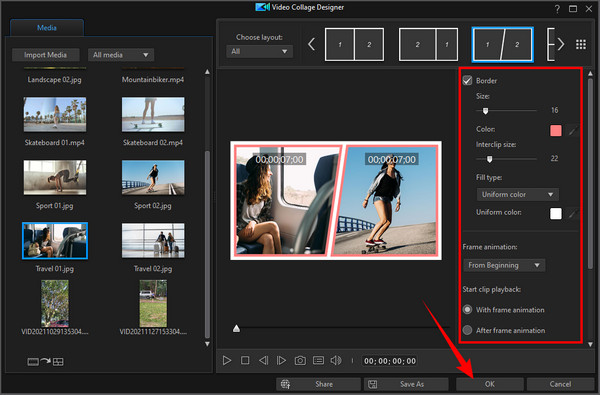Image resolution: width=600 pixels, height=395 pixels.
Task: Click the Save As button
Action: [406, 384]
